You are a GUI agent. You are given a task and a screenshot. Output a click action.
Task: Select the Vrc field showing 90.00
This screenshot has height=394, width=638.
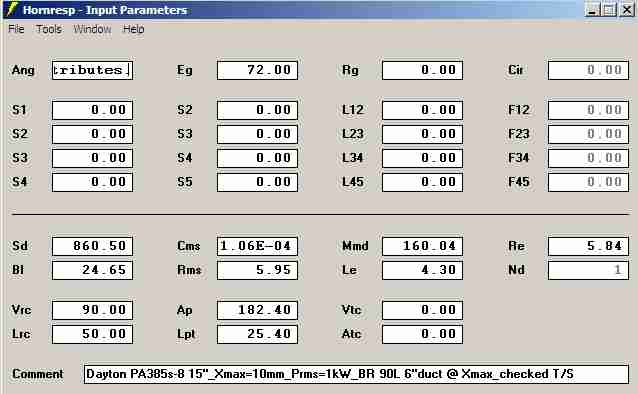pos(92,310)
